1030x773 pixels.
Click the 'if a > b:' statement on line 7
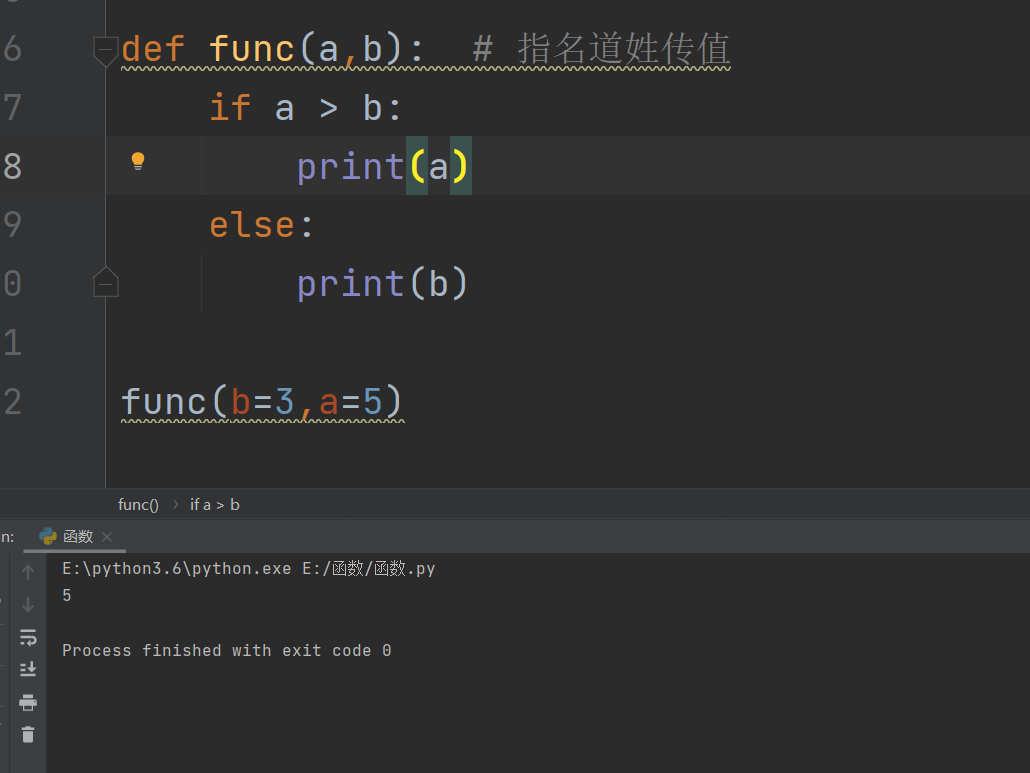click(x=305, y=108)
